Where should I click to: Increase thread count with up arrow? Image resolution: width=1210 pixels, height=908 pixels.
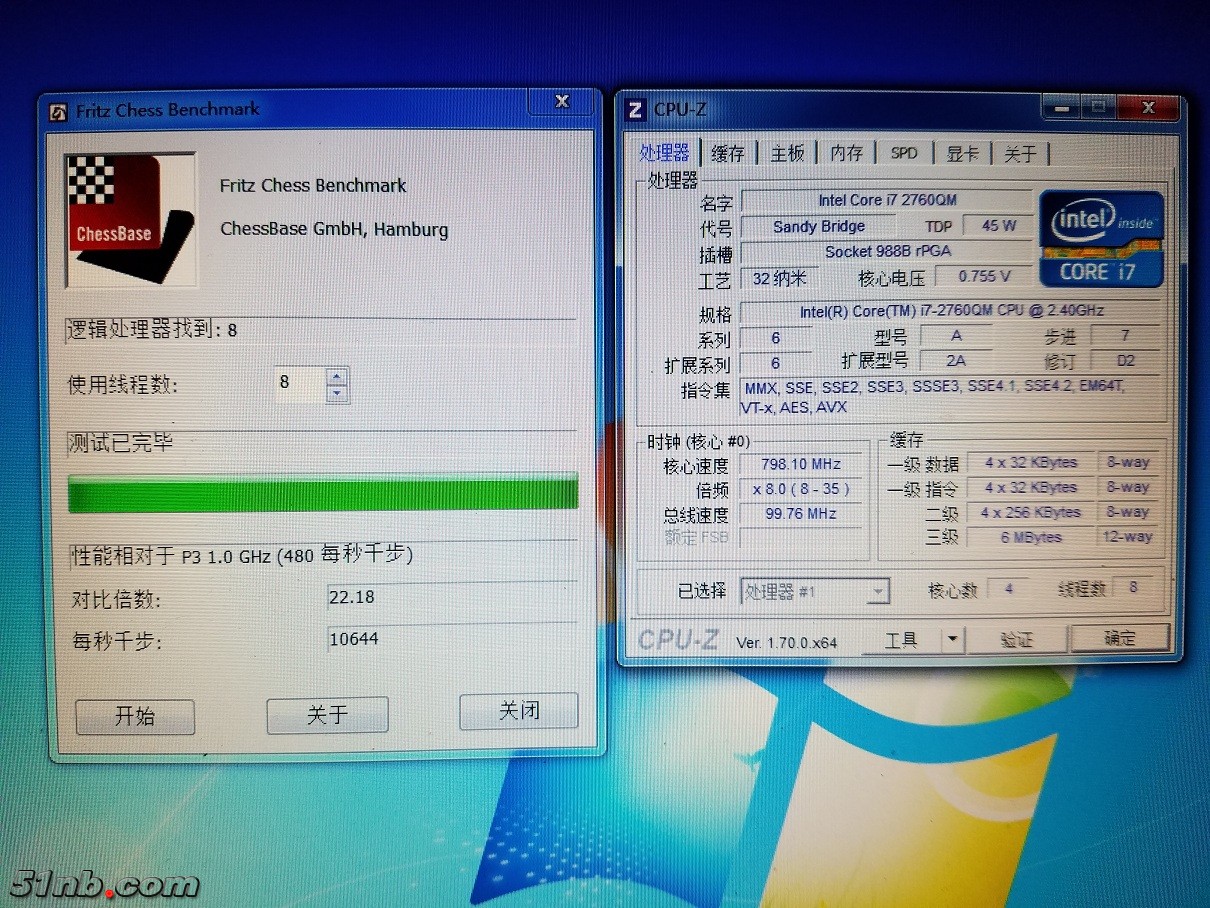pos(337,376)
